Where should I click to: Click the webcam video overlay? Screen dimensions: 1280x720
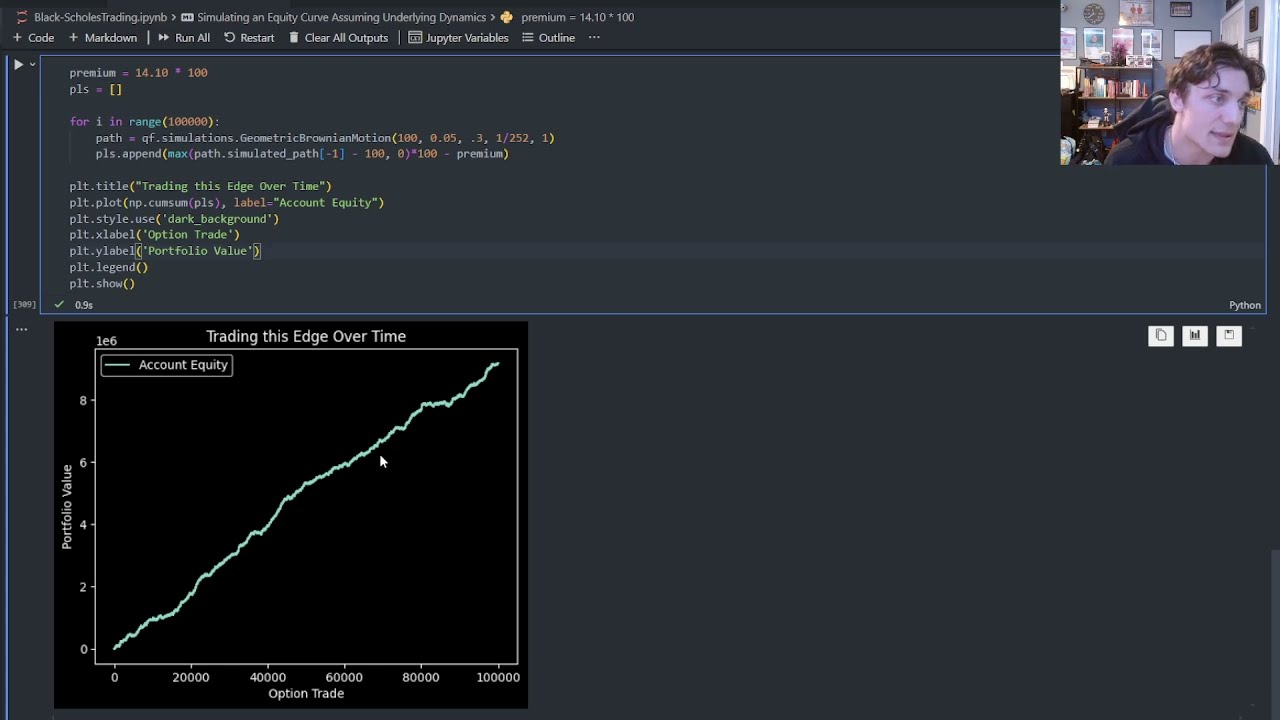pyautogui.click(x=1169, y=82)
